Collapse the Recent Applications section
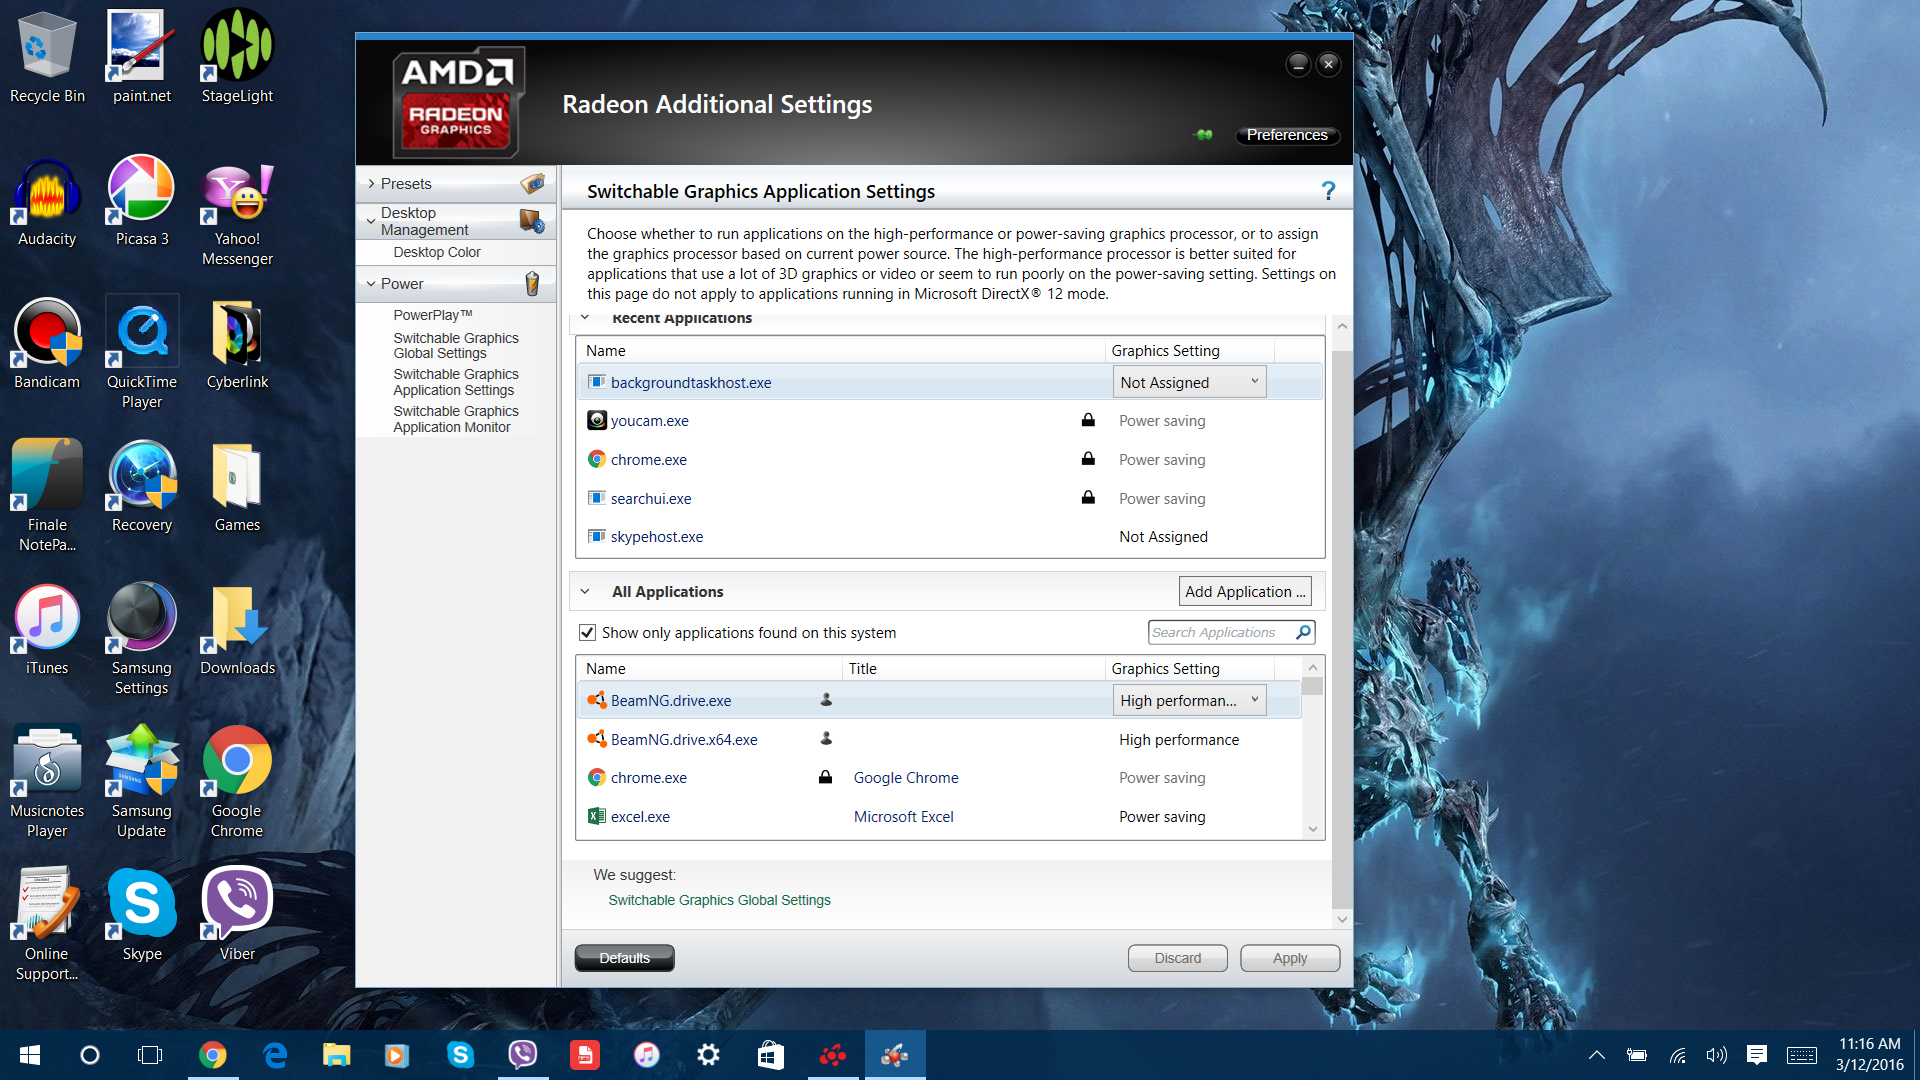This screenshot has width=1920, height=1080. 585,318
